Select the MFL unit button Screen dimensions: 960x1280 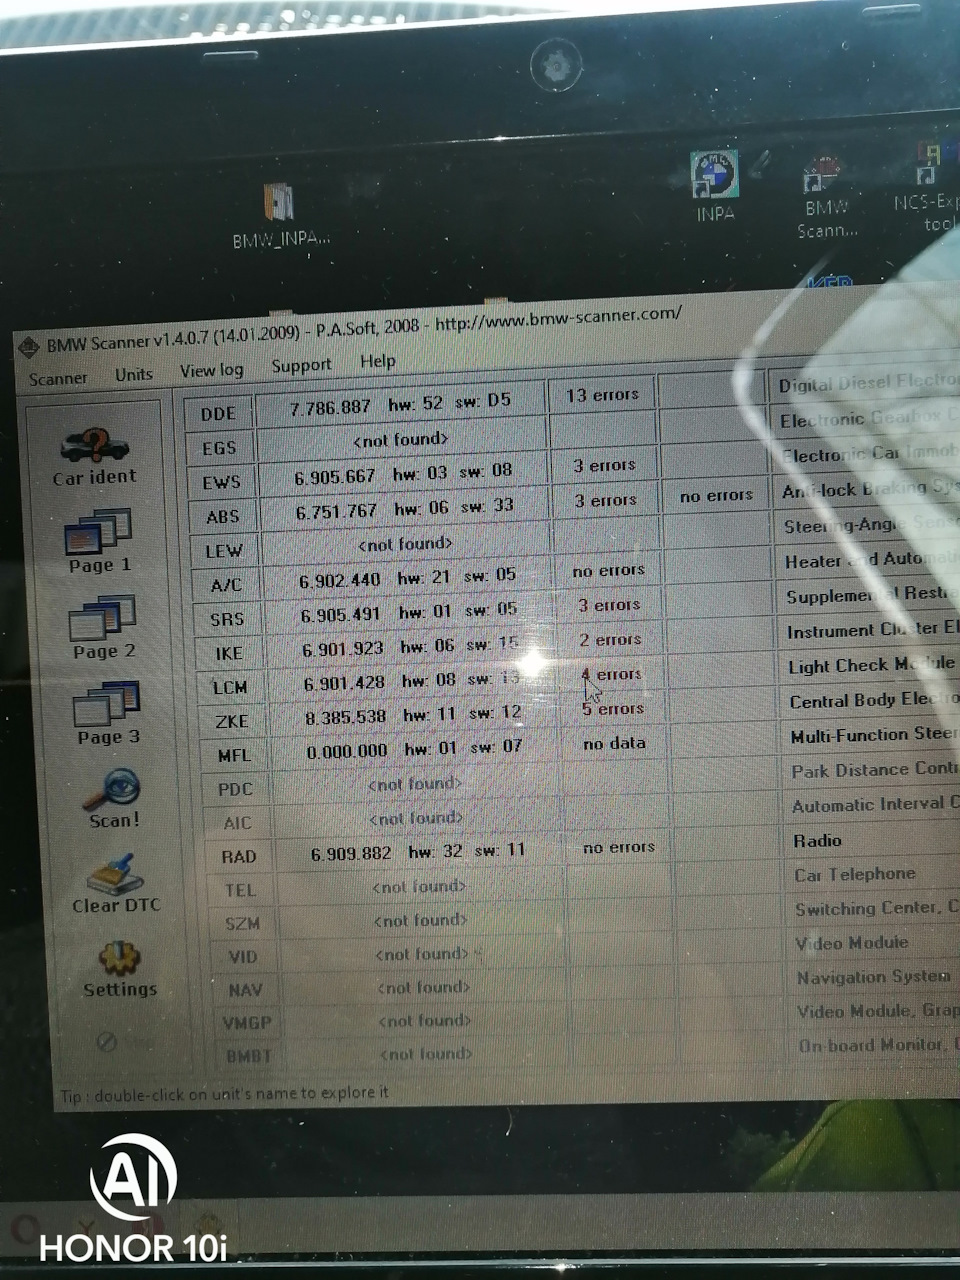pos(235,755)
